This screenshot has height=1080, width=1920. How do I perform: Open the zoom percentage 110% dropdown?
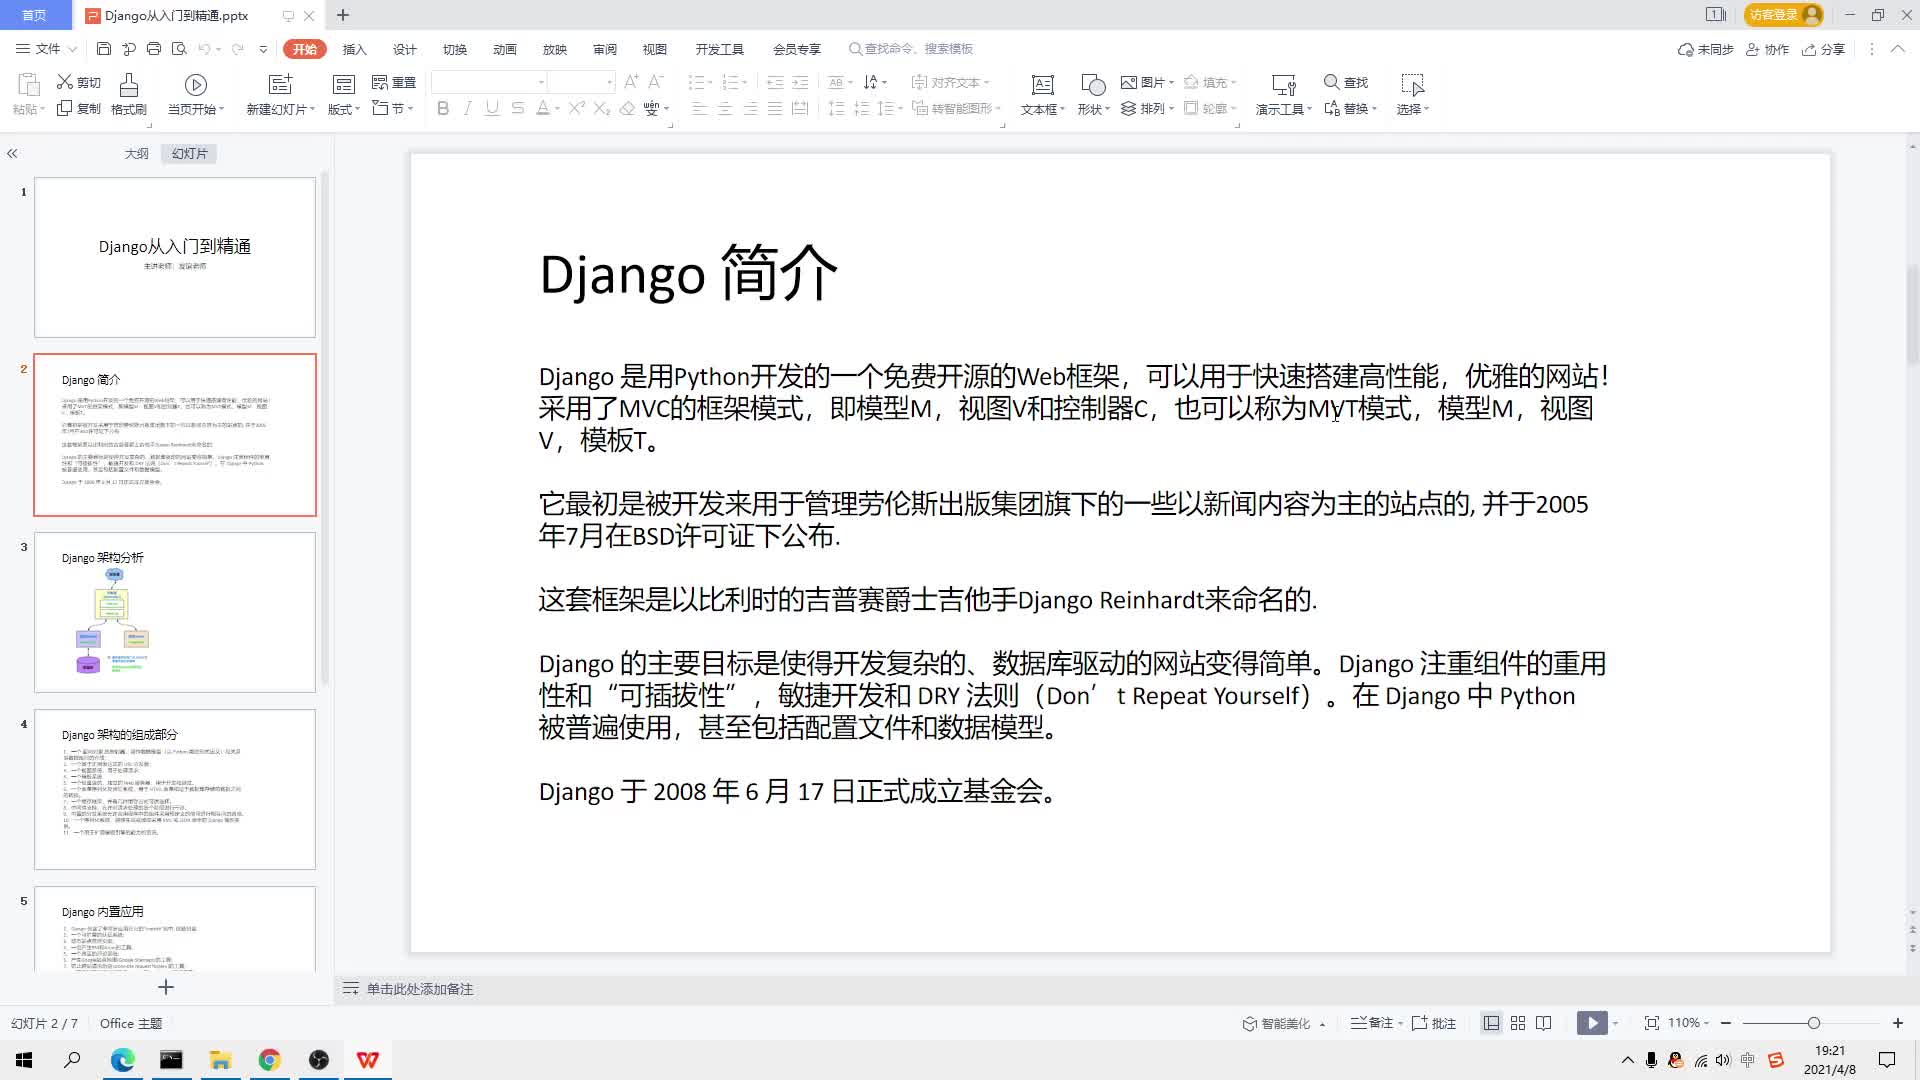[1688, 1023]
